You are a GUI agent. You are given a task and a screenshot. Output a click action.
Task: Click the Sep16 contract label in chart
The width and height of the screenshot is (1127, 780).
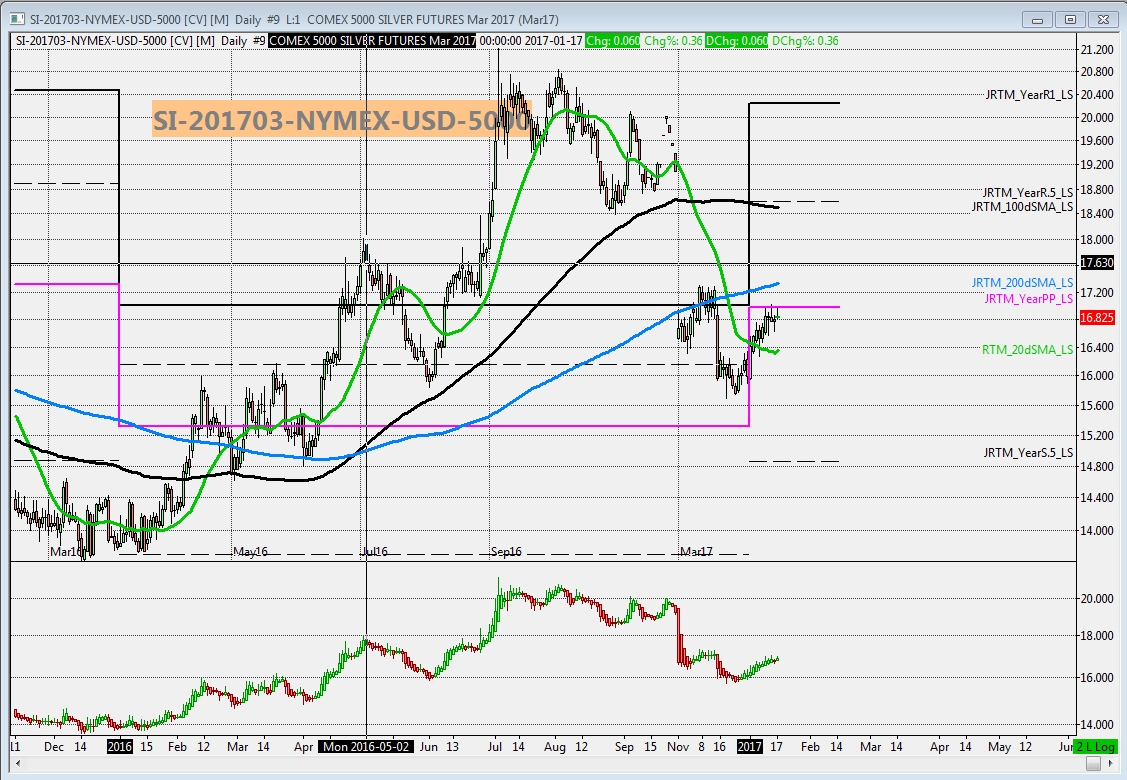(506, 551)
